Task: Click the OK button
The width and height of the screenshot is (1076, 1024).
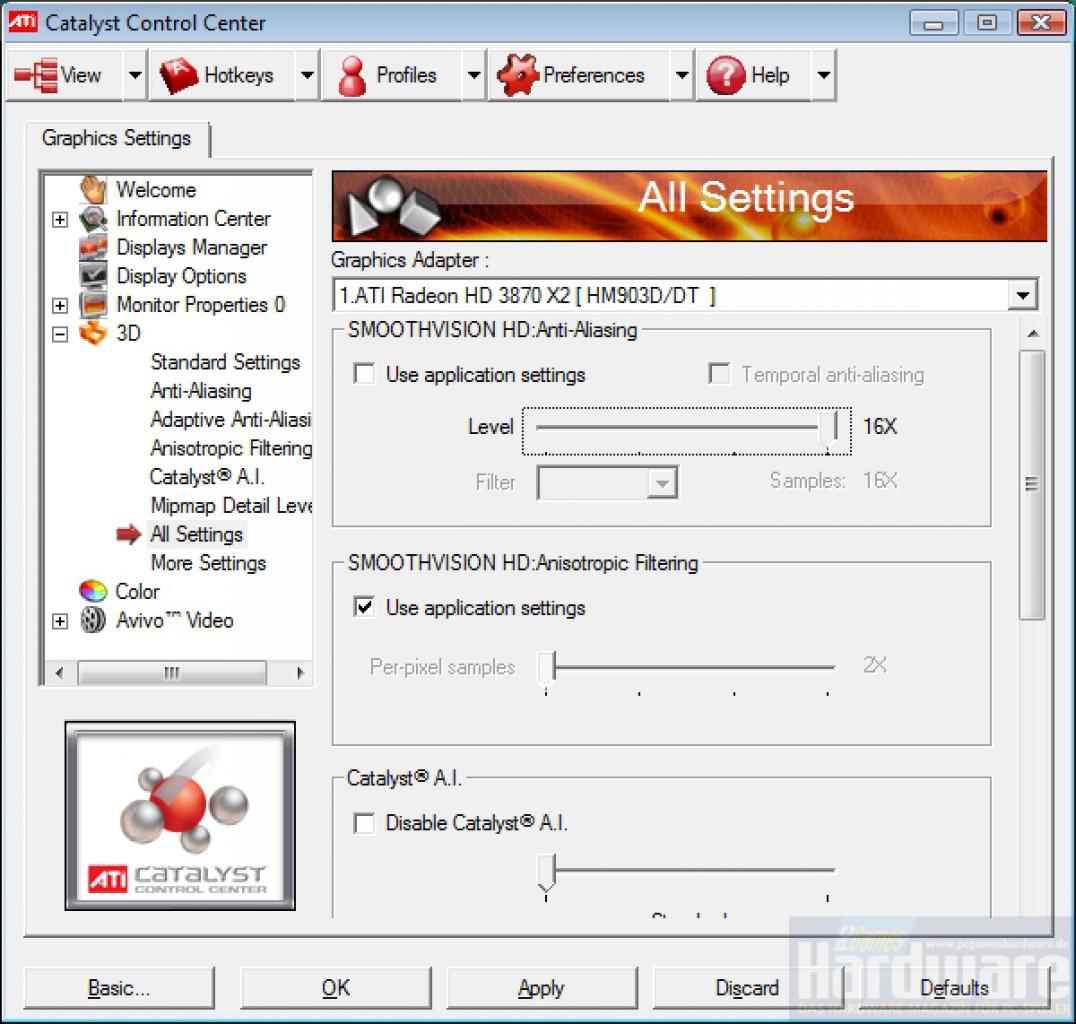Action: [x=336, y=988]
